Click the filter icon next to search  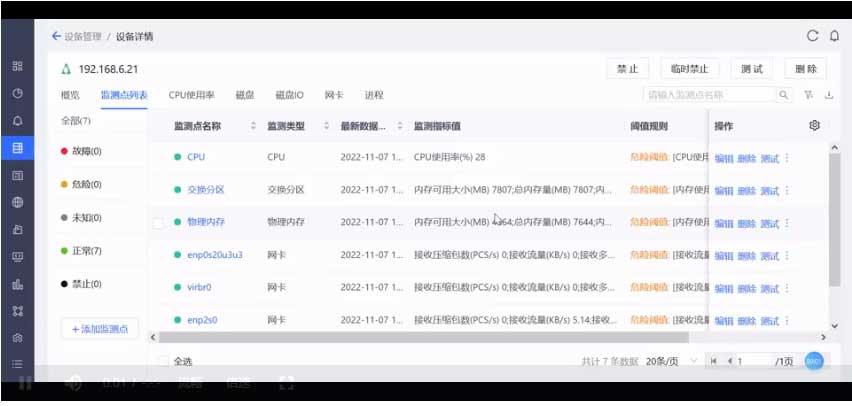point(809,95)
